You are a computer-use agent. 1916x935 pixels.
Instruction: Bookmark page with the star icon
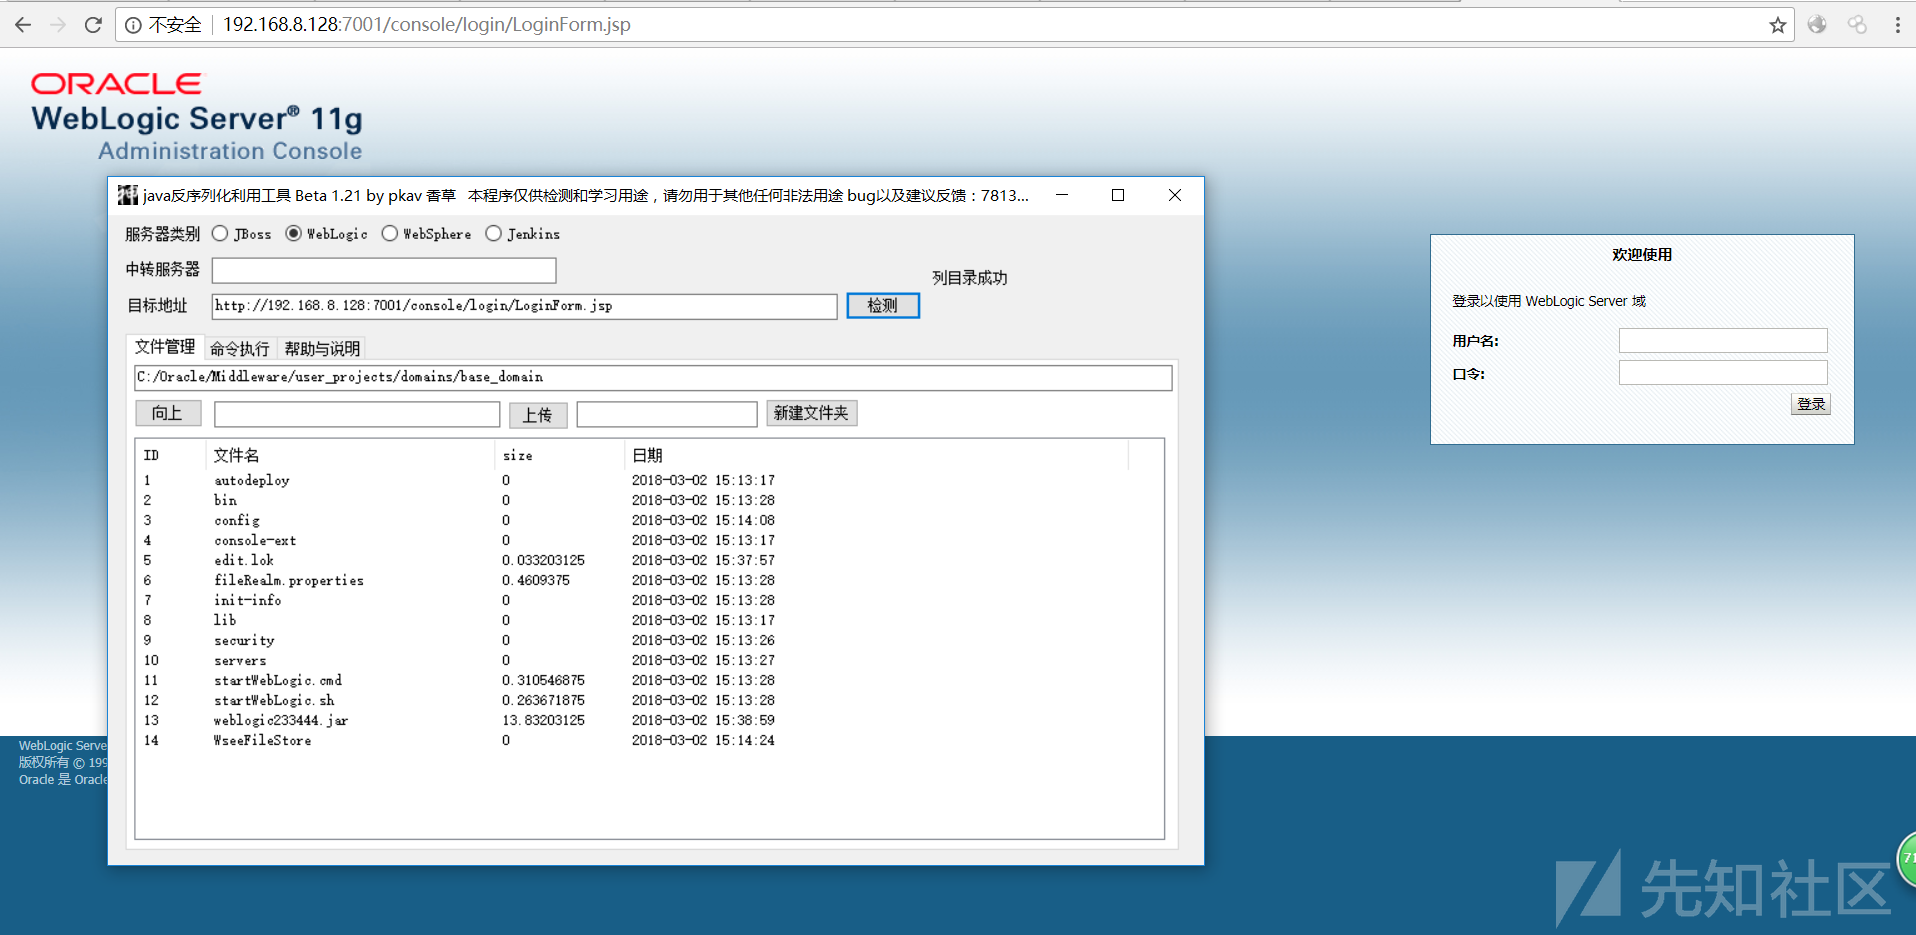[1777, 25]
